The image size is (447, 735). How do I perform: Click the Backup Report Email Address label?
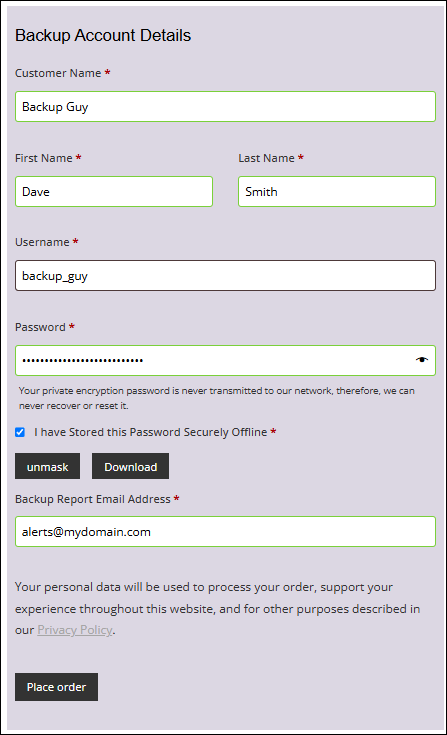pos(93,499)
